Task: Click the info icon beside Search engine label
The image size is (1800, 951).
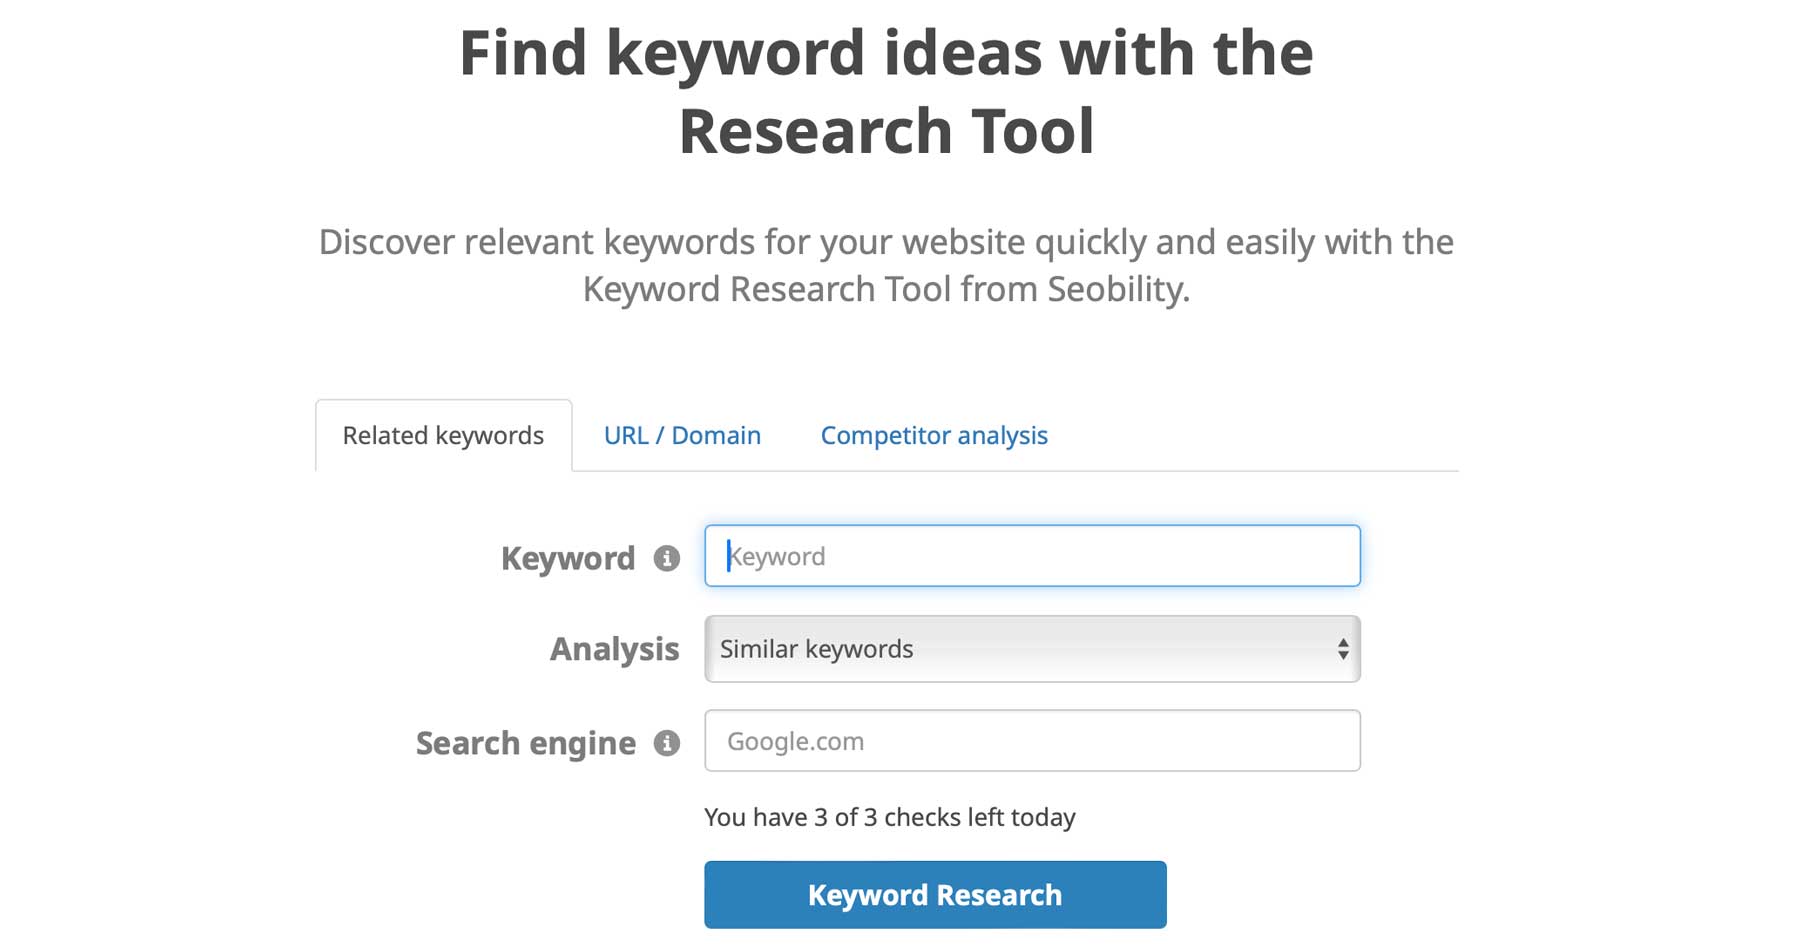Action: pyautogui.click(x=667, y=744)
